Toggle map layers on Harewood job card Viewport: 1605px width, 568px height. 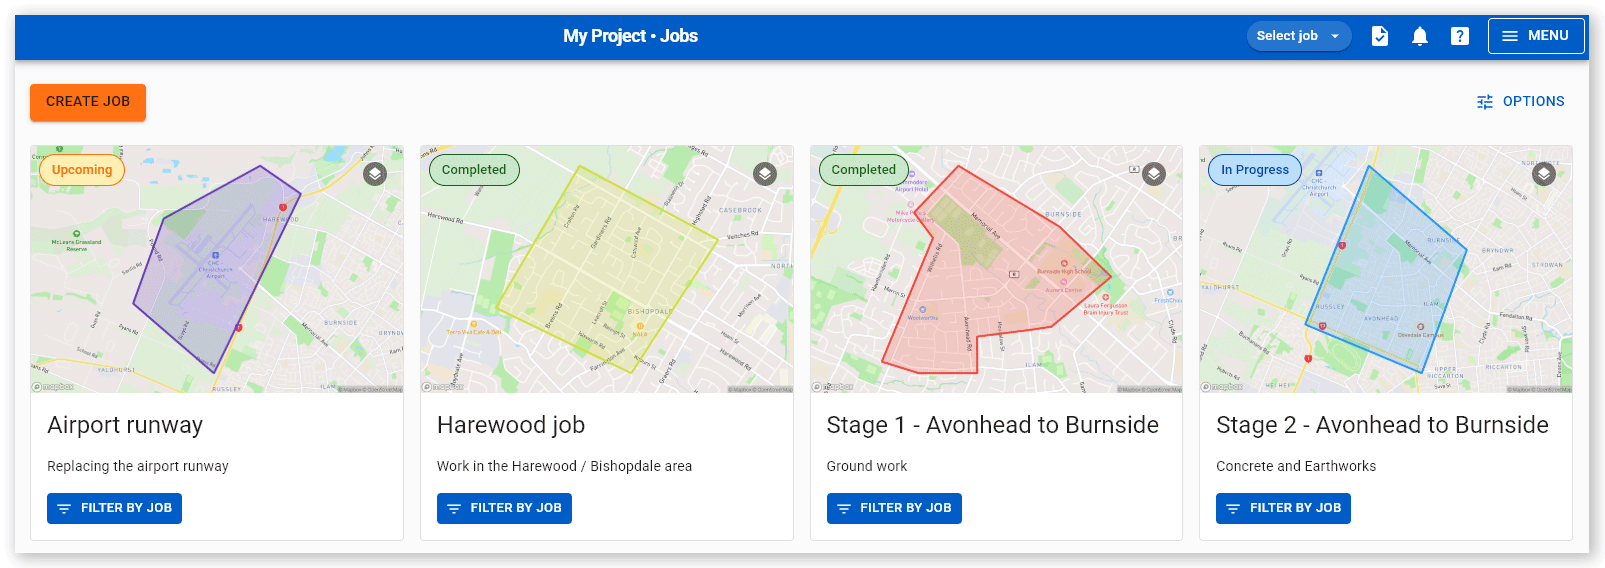click(765, 174)
